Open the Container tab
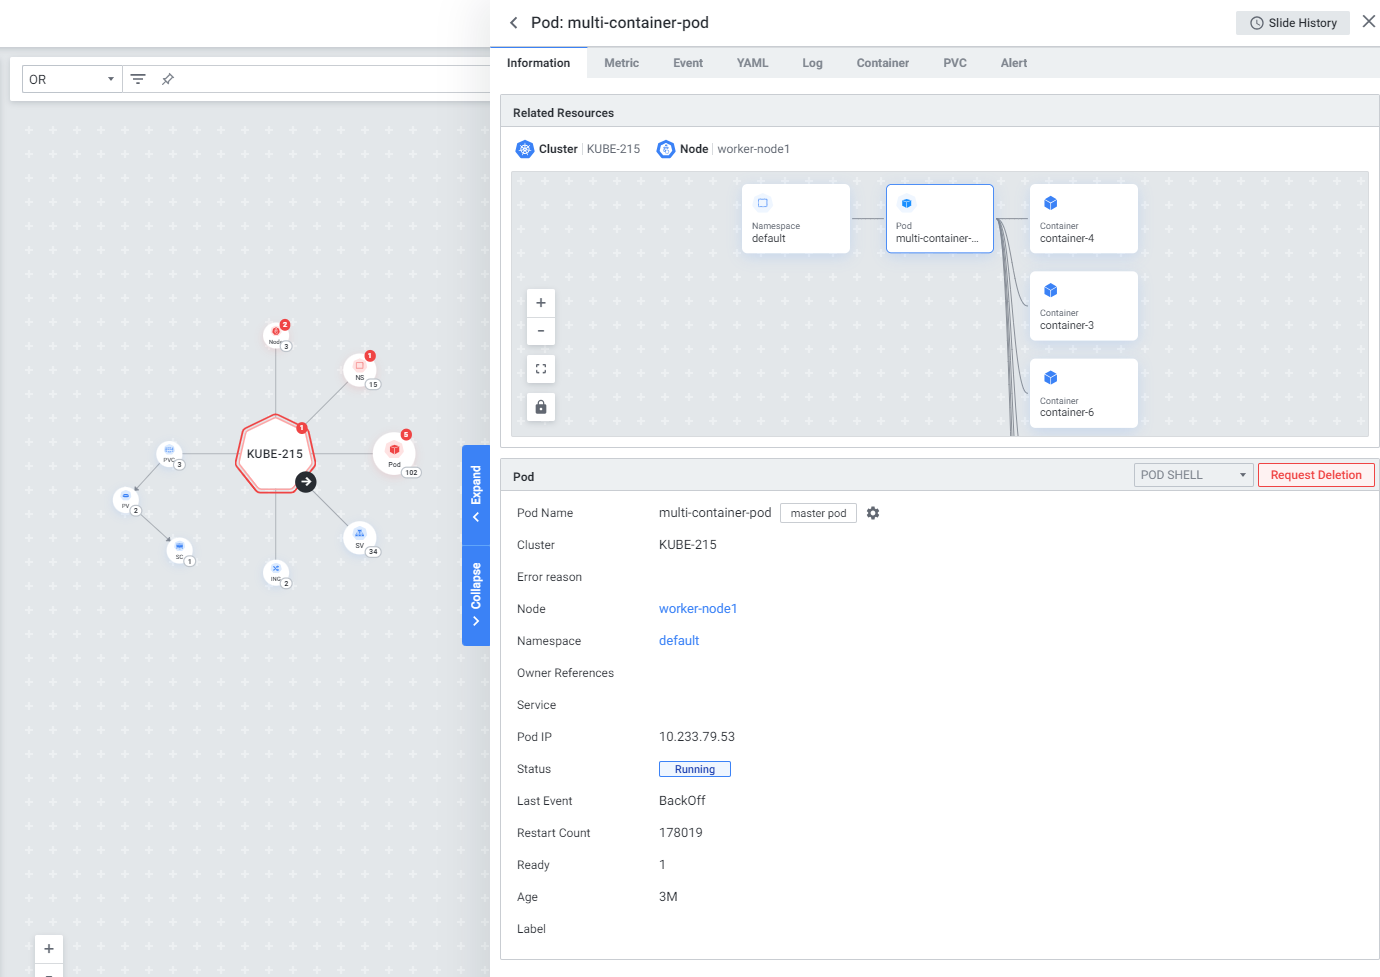The height and width of the screenshot is (977, 1380). click(882, 63)
